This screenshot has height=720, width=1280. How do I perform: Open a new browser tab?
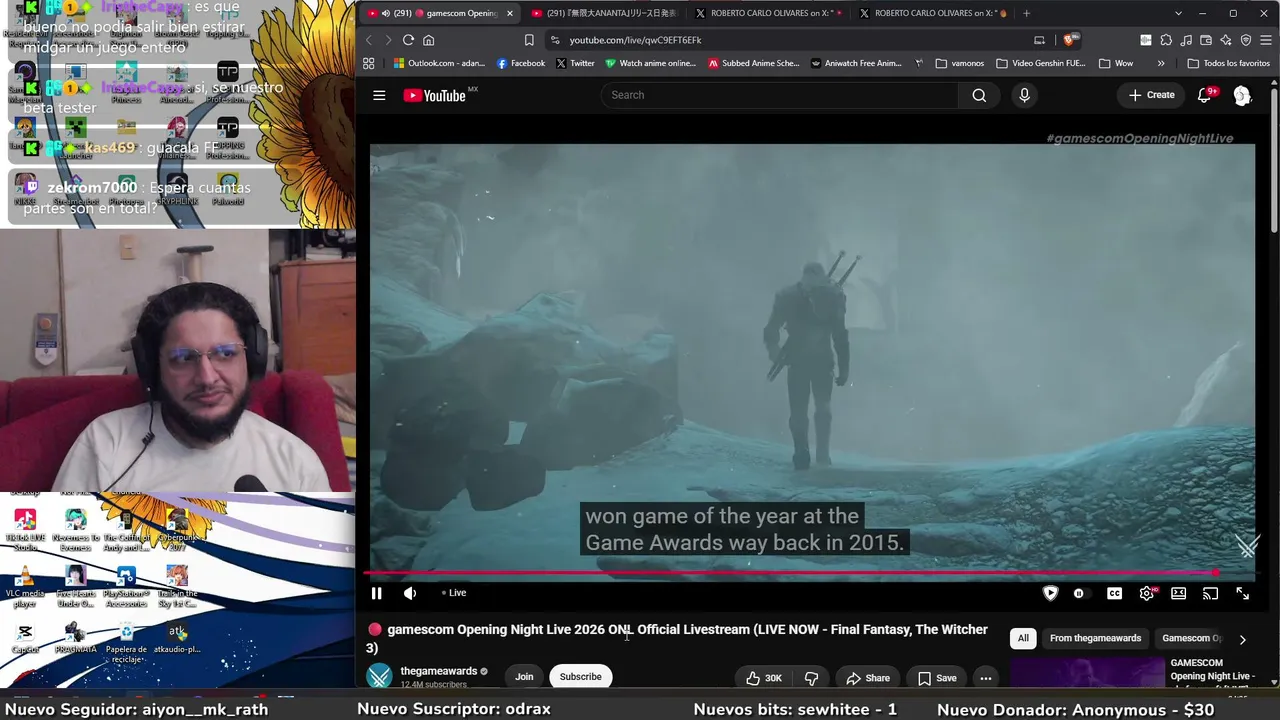1026,13
